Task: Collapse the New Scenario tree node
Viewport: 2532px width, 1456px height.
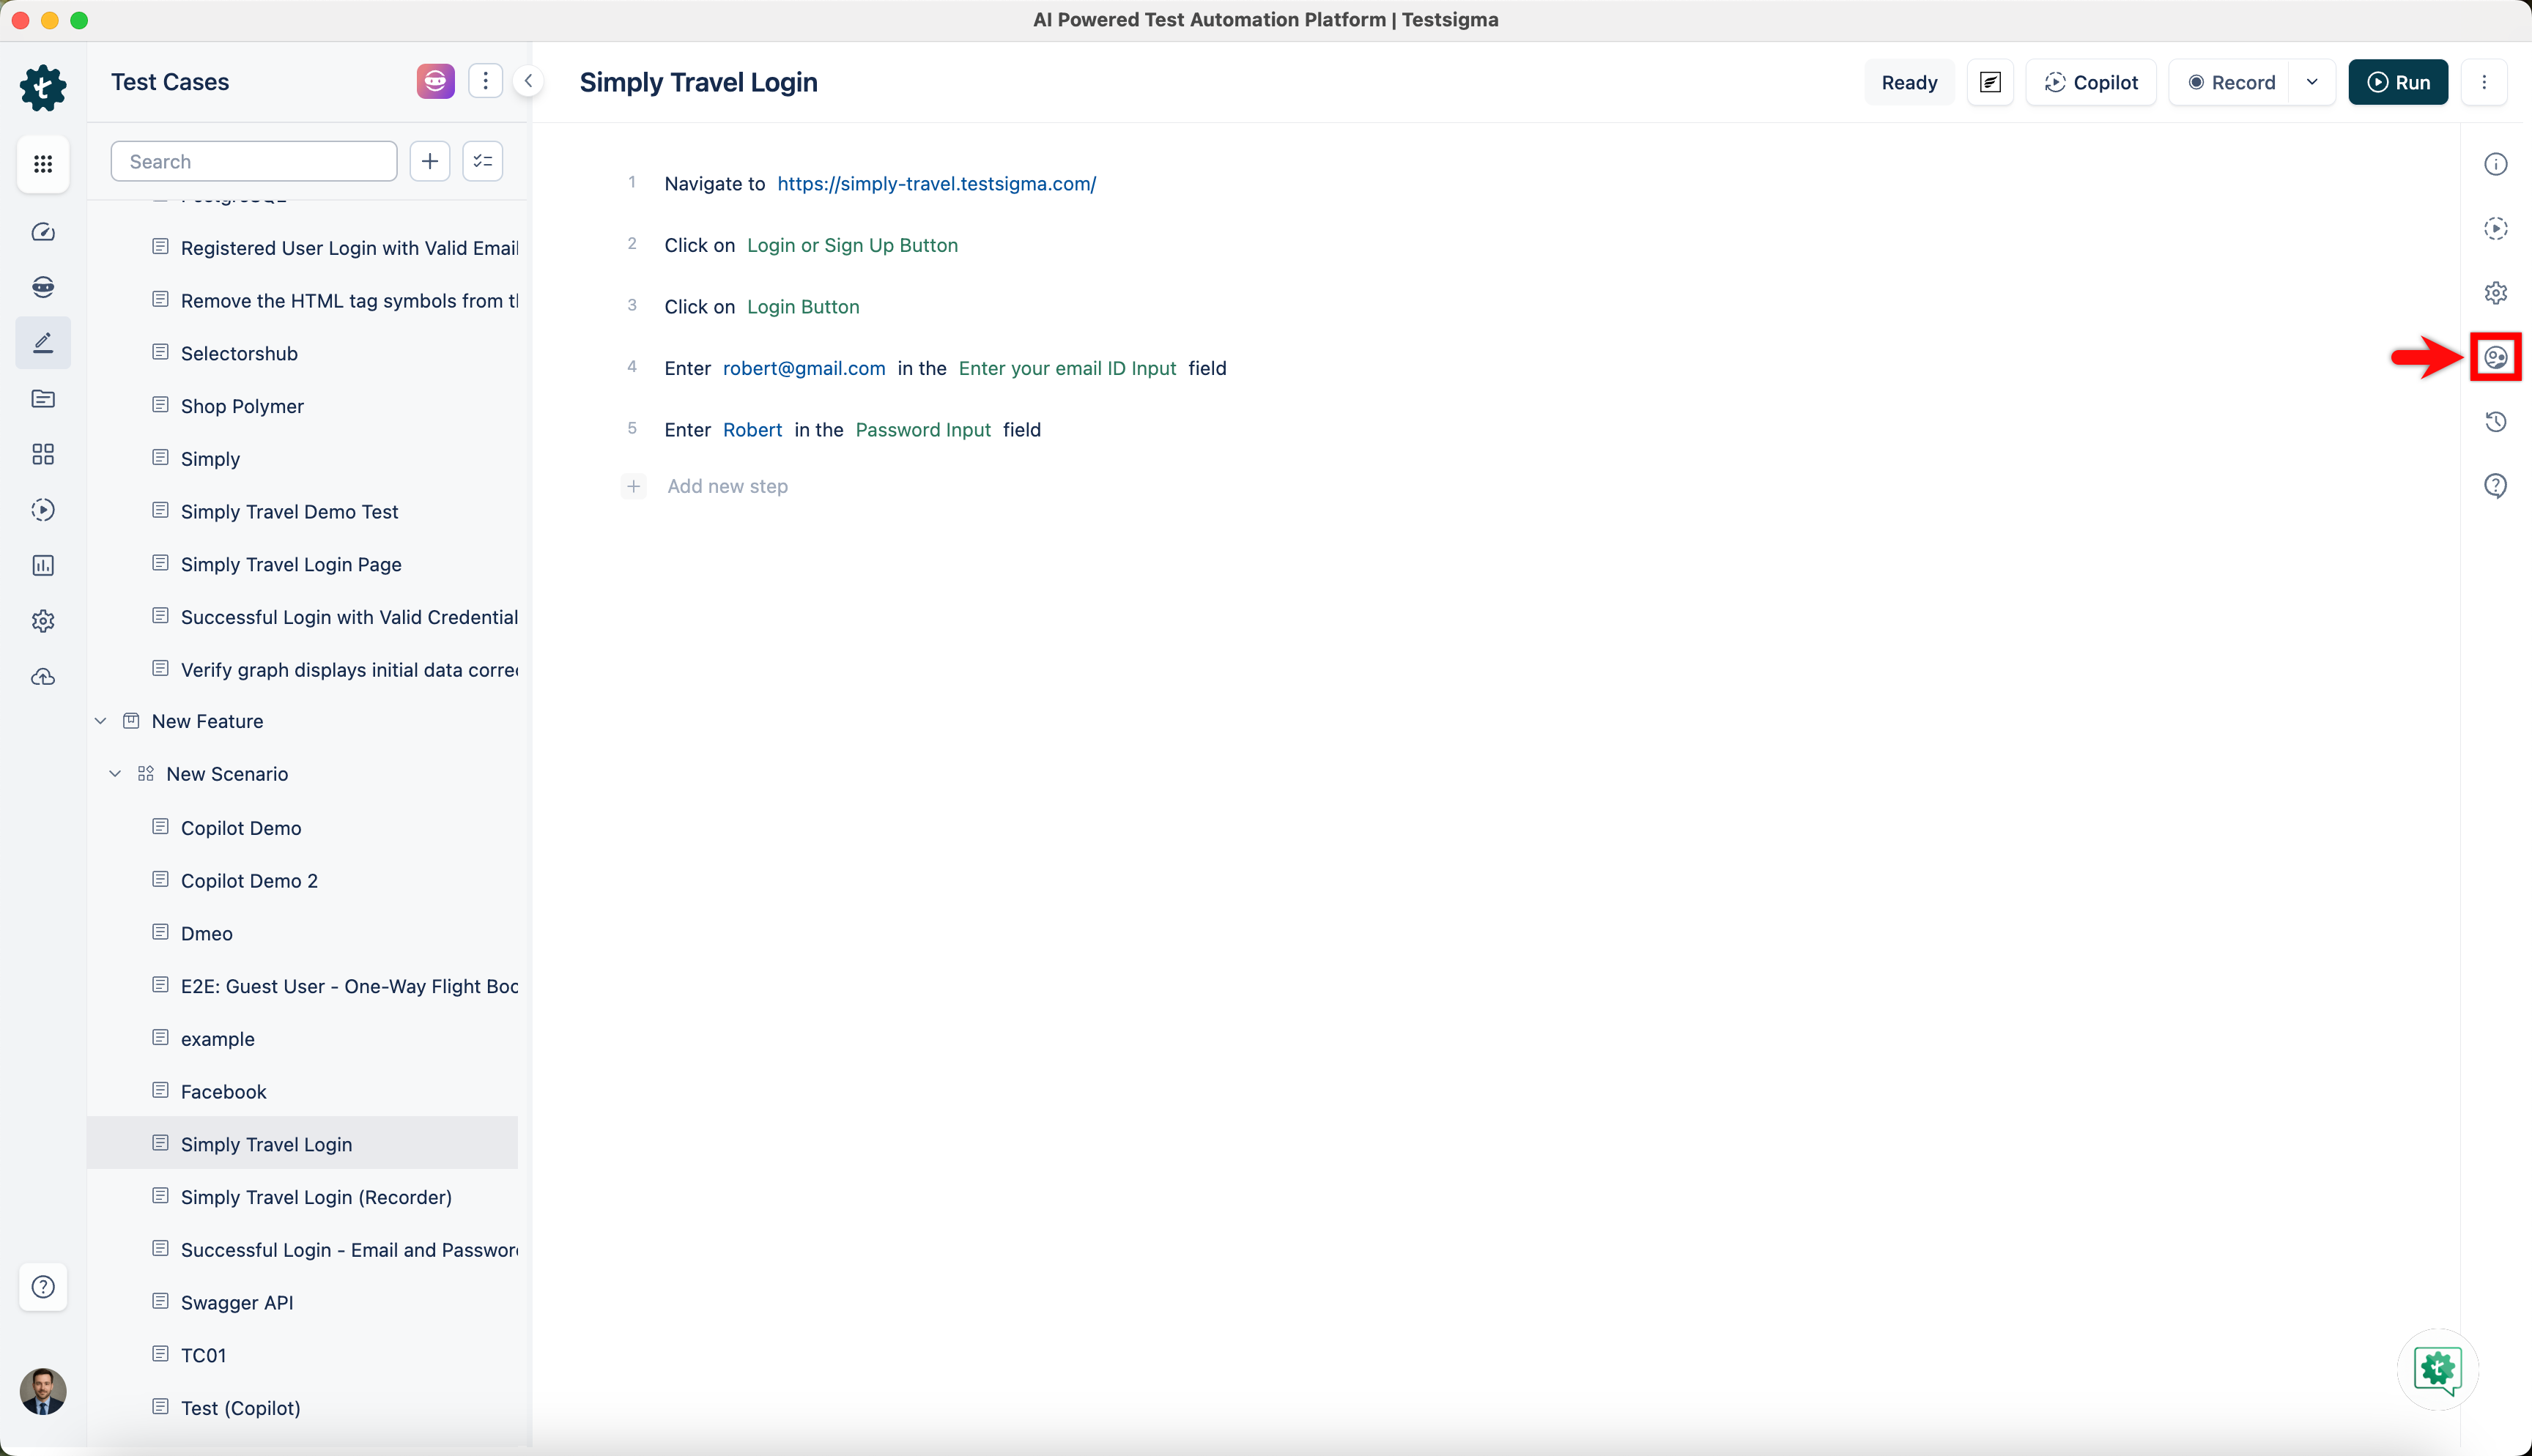Action: pyautogui.click(x=115, y=774)
